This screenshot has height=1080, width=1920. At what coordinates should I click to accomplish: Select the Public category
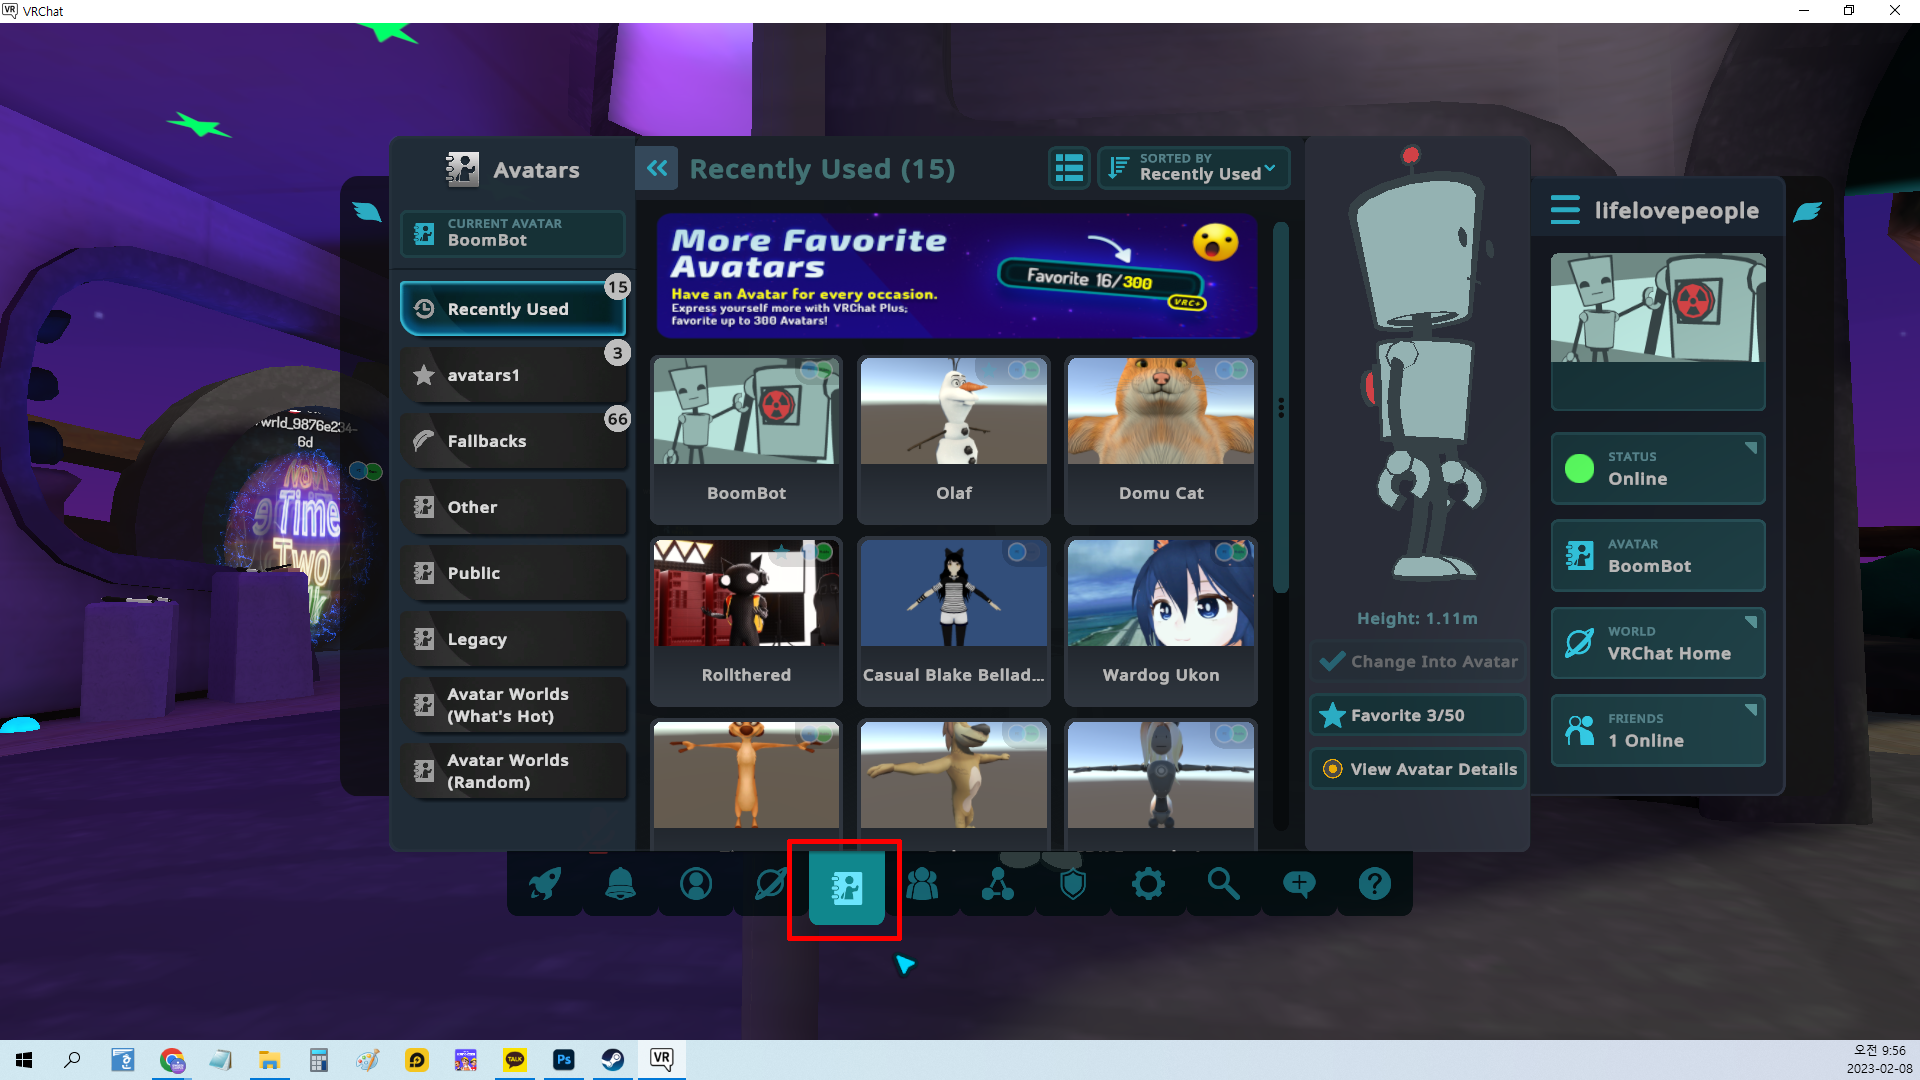[x=513, y=573]
